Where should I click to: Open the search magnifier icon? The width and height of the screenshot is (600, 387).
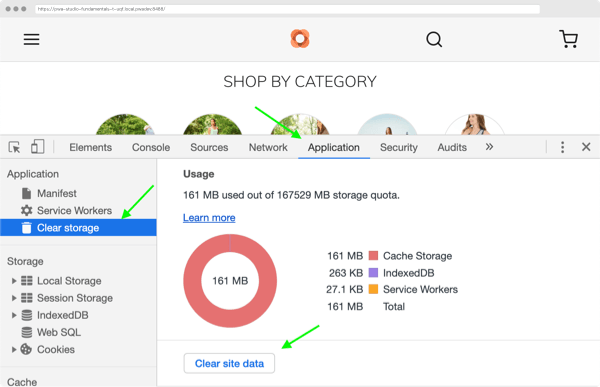(434, 39)
